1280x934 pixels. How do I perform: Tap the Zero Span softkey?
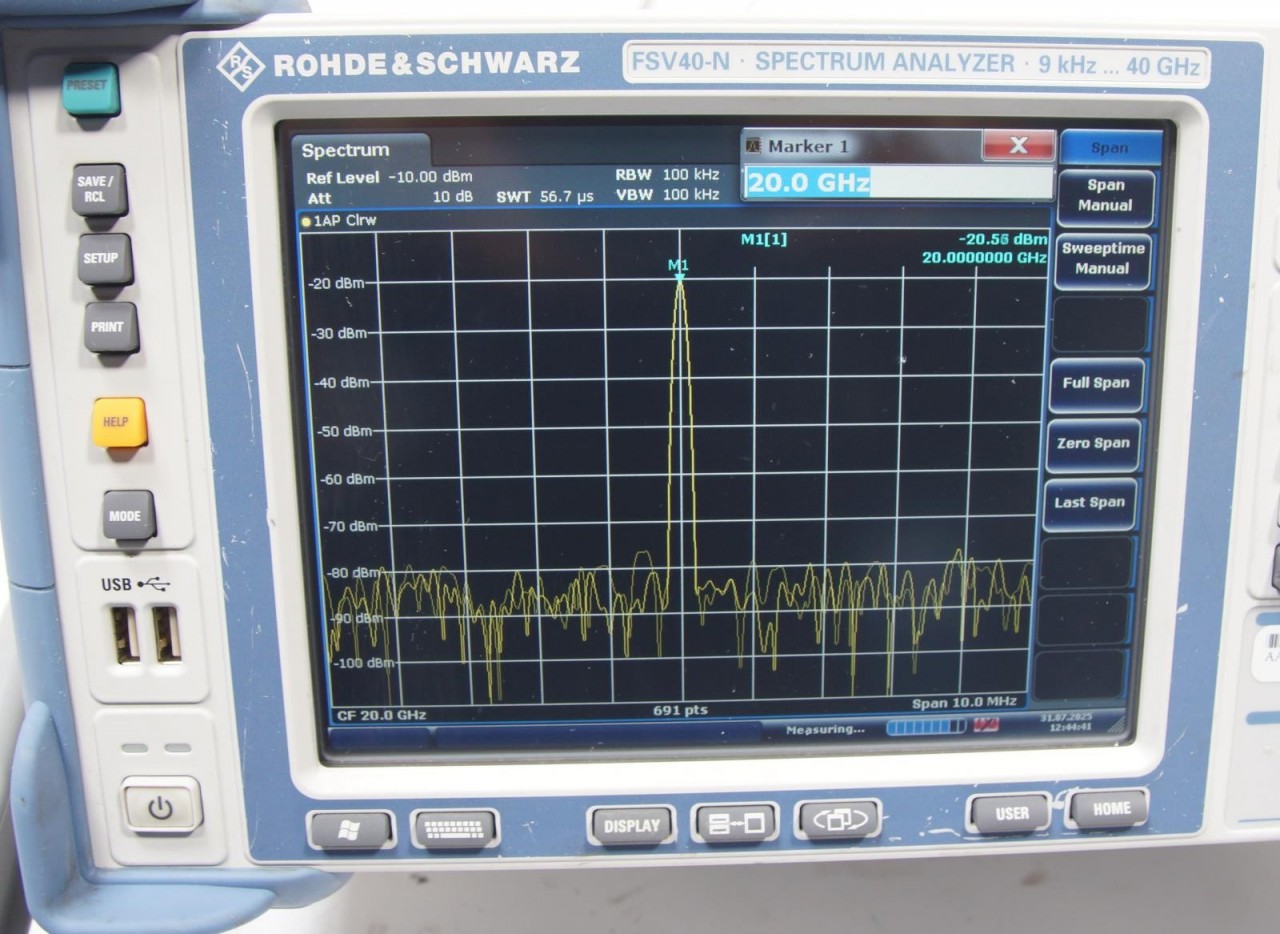tap(1094, 444)
